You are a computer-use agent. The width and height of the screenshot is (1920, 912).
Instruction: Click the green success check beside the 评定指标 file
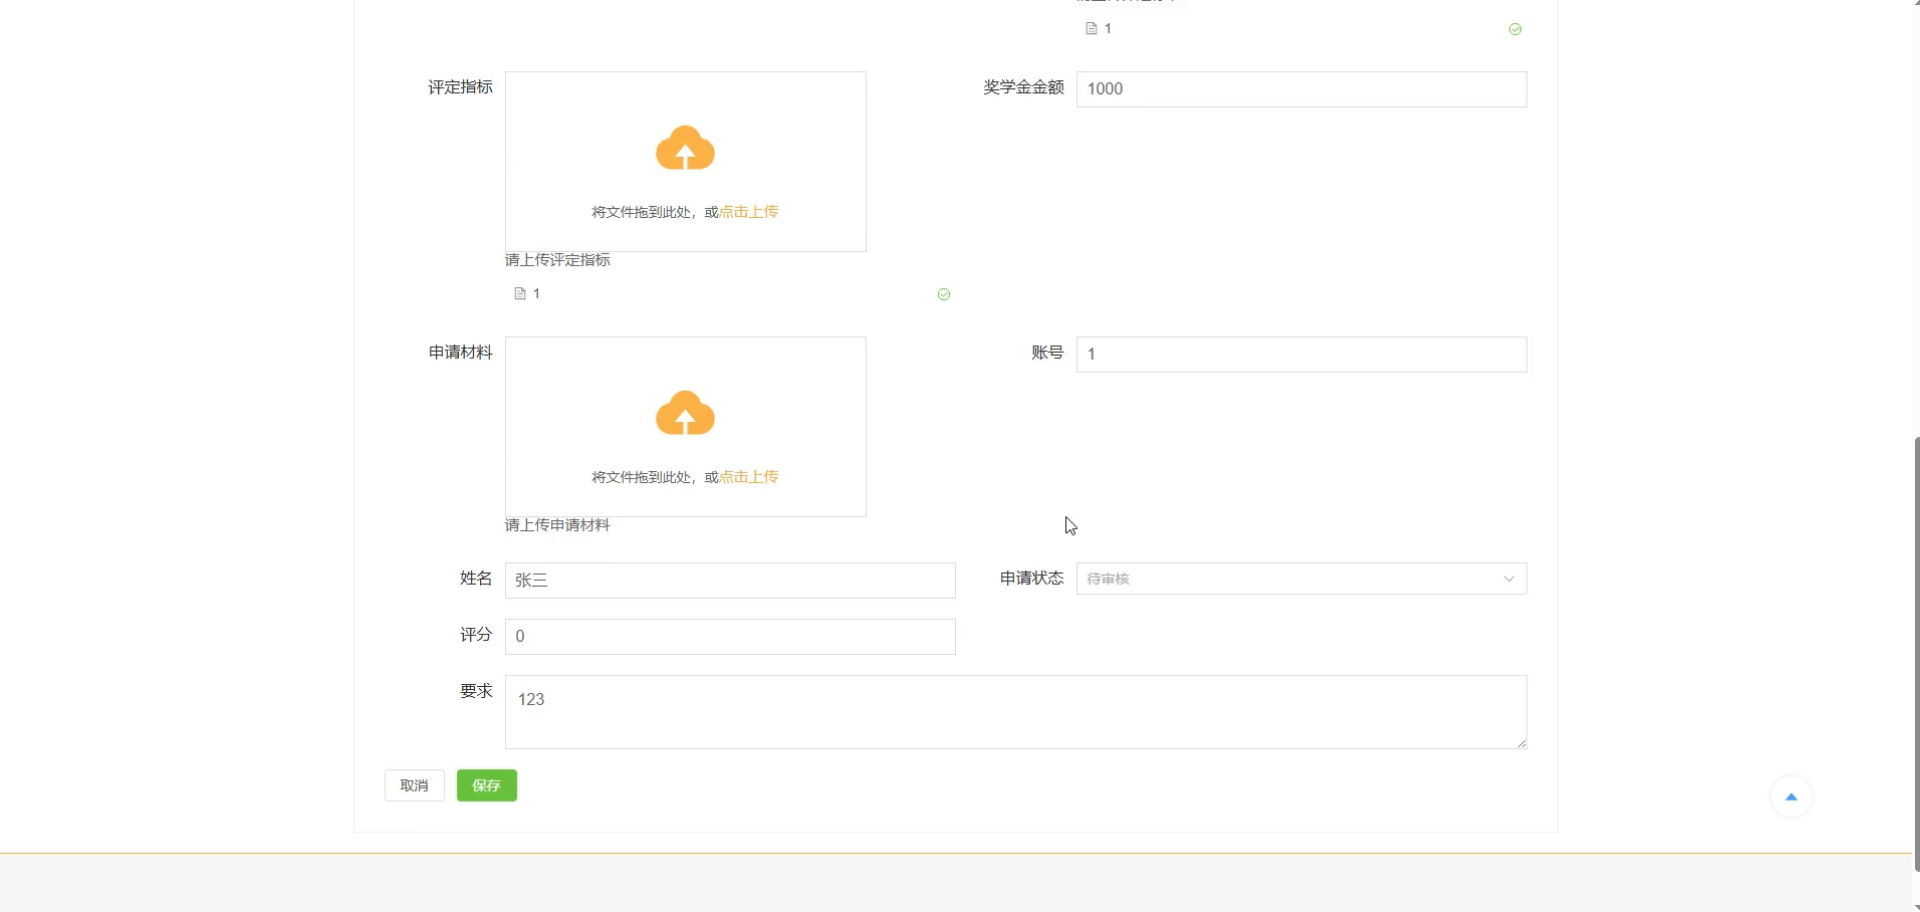coord(943,294)
